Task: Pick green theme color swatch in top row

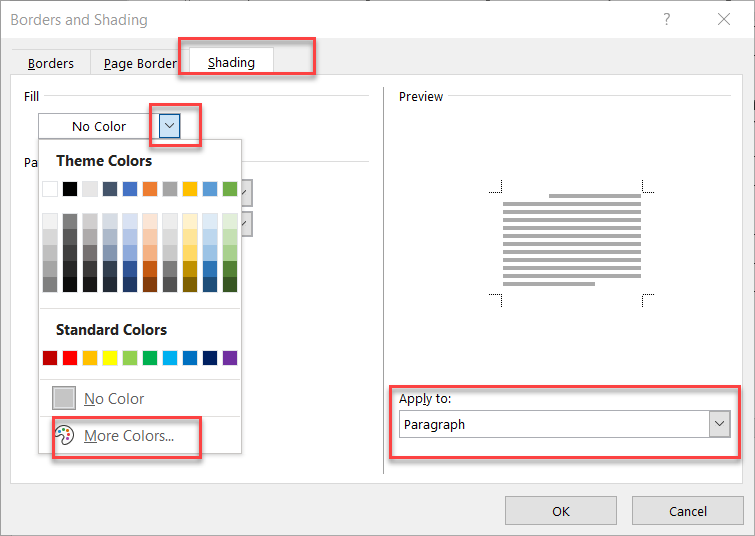Action: coord(230,189)
